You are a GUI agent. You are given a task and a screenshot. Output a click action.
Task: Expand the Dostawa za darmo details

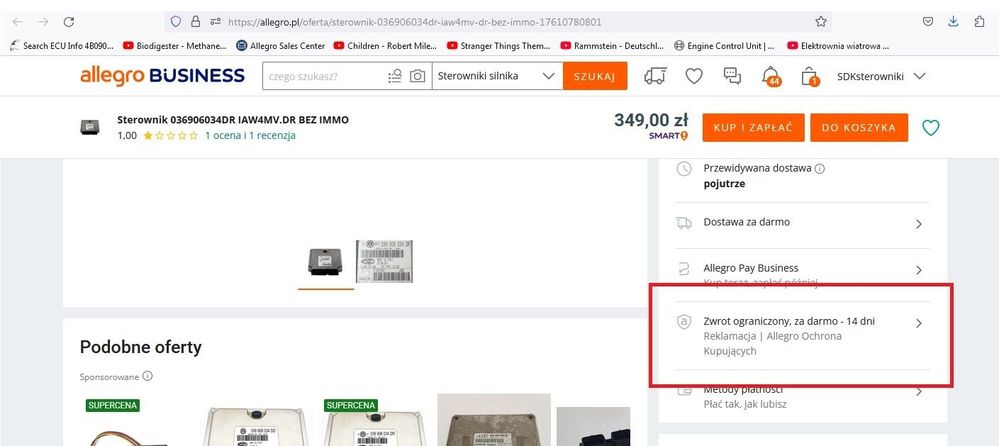pos(919,224)
